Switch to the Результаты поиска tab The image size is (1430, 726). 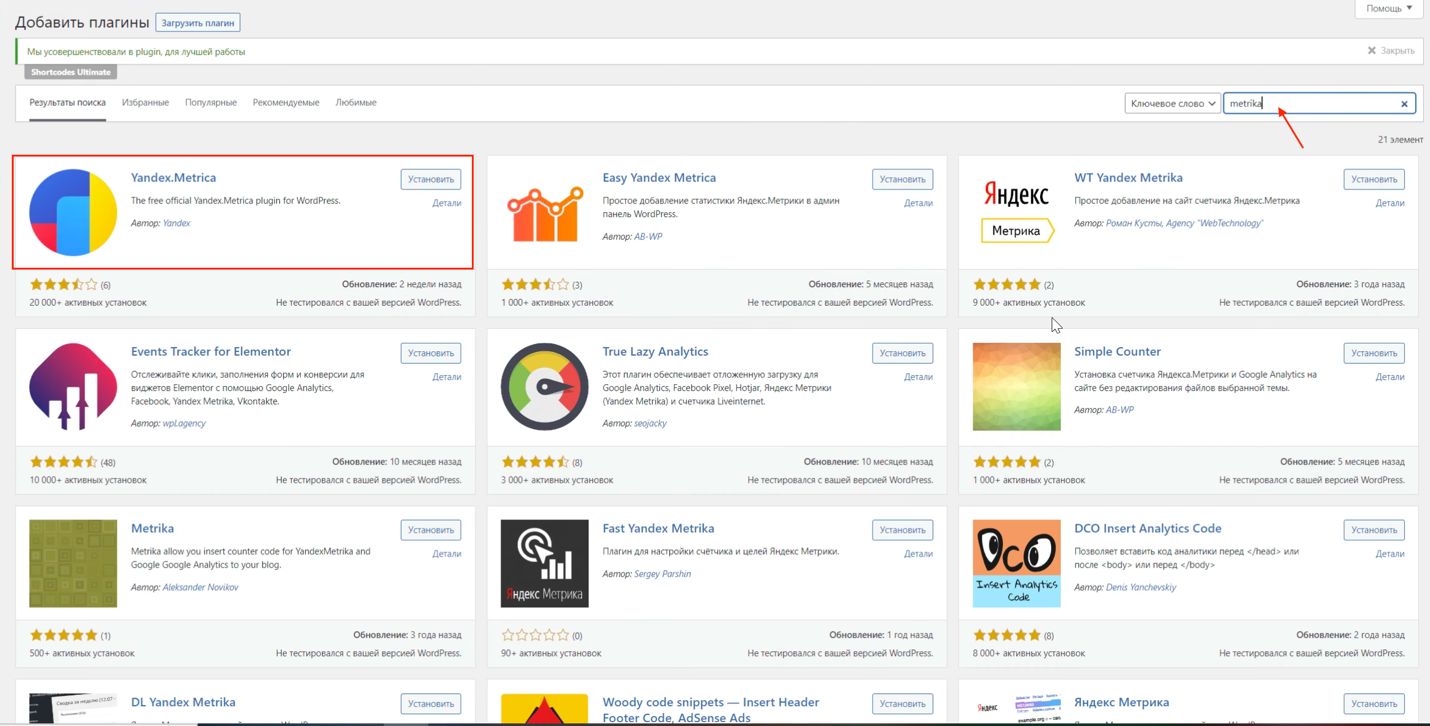click(x=67, y=103)
